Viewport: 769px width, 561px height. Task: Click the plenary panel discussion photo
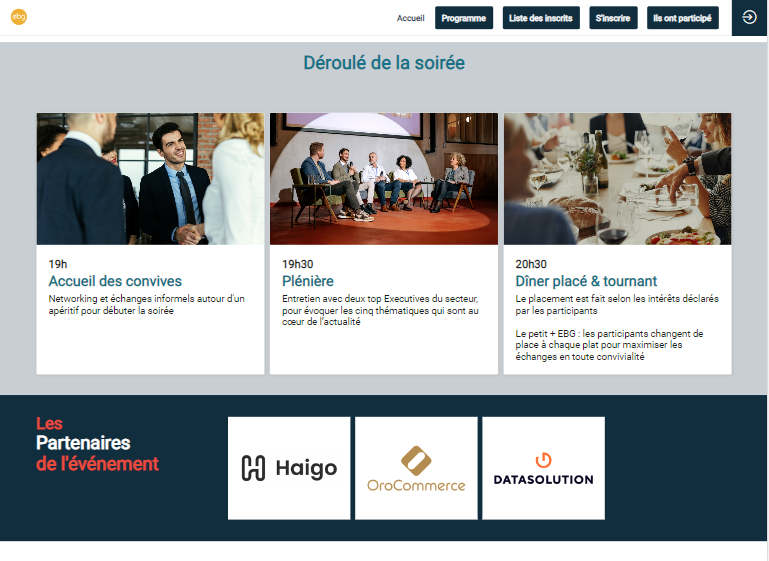[x=384, y=179]
